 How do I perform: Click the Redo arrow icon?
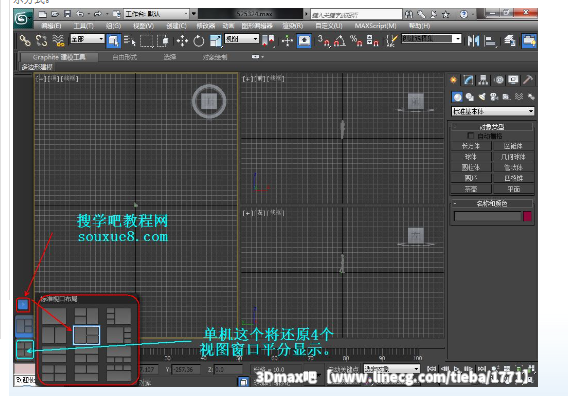pyautogui.click(x=97, y=14)
